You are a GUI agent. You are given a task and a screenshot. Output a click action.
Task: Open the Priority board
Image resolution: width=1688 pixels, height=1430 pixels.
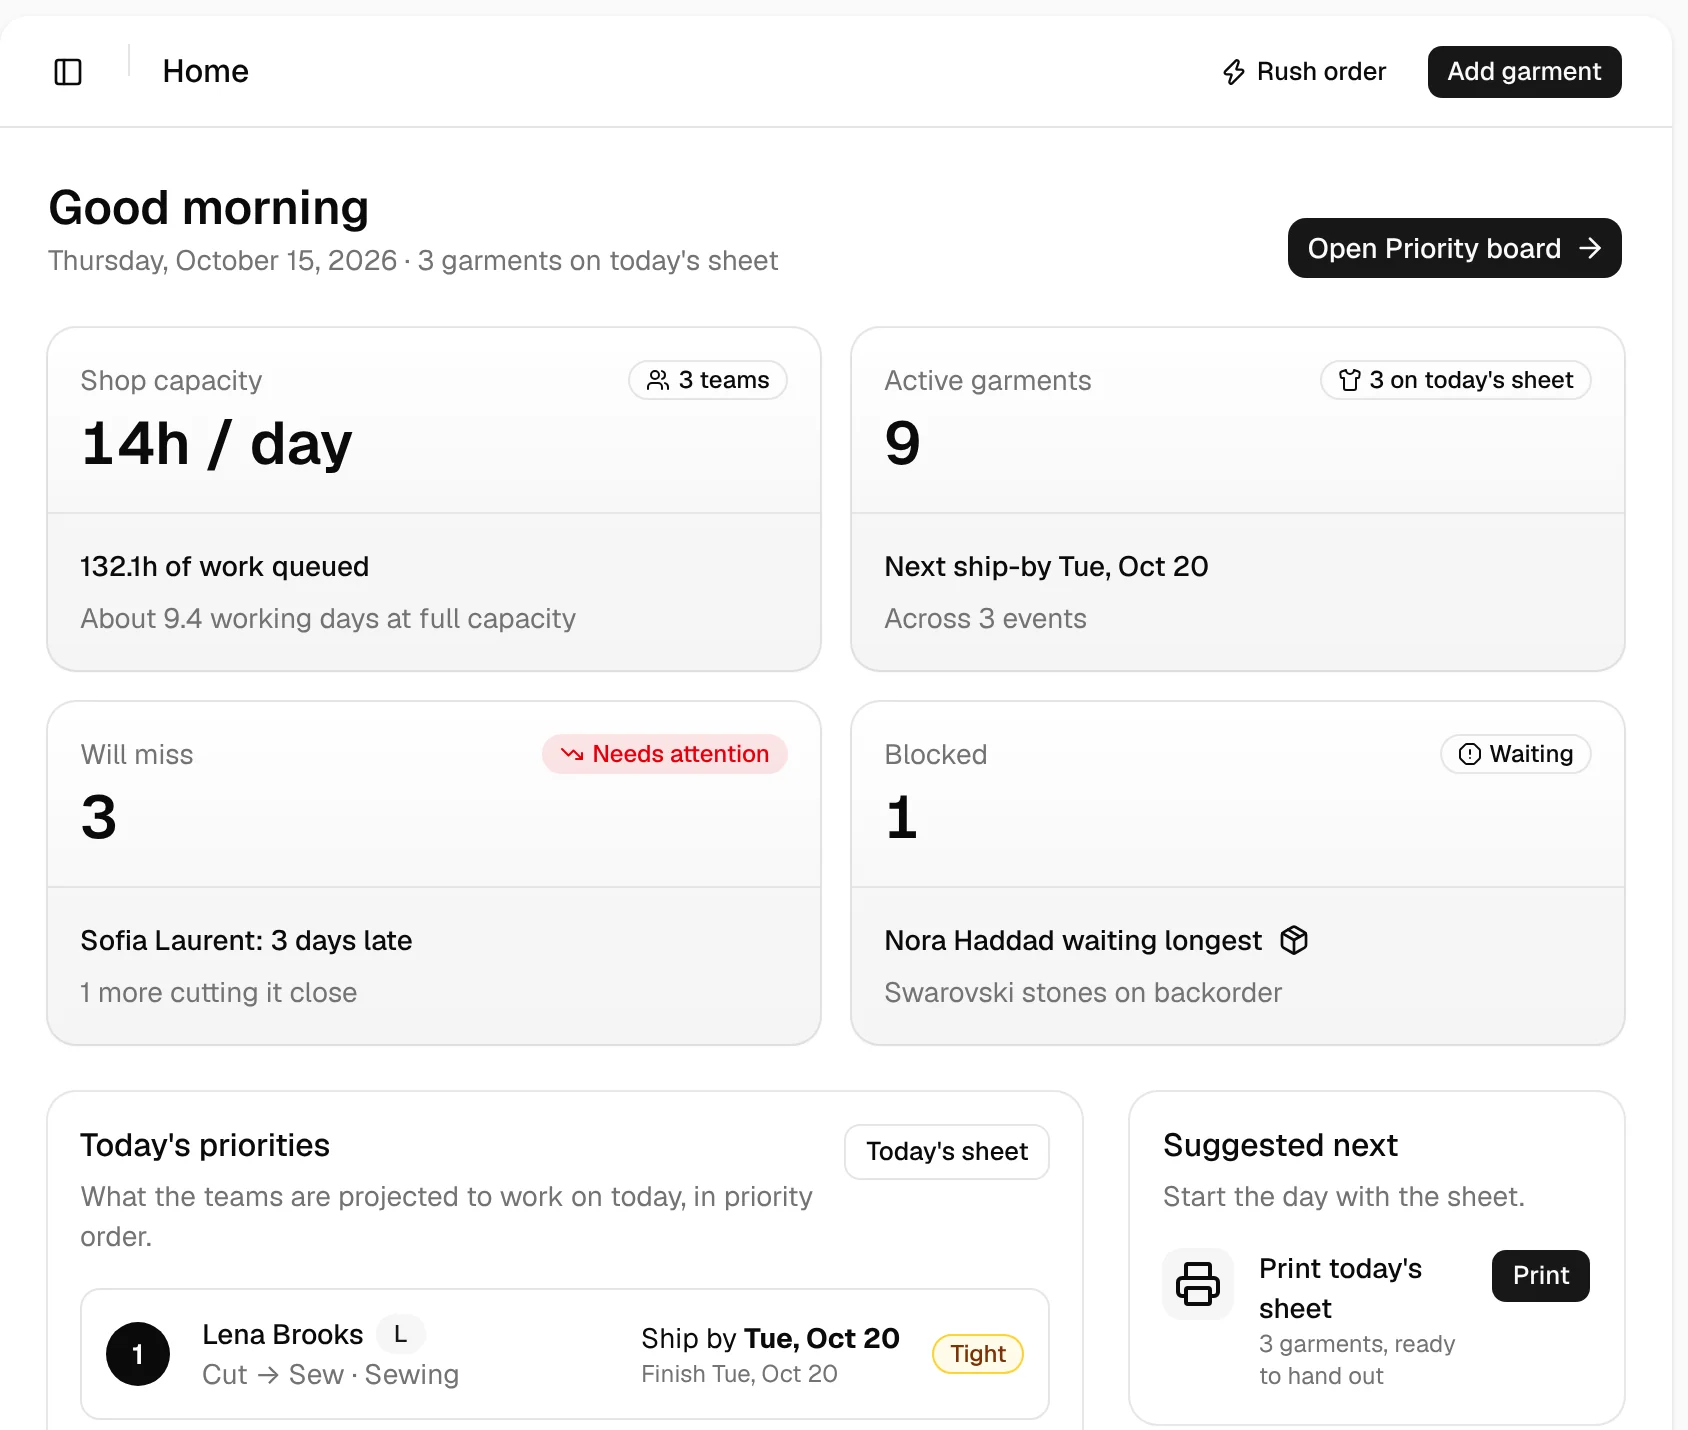[x=1454, y=248]
